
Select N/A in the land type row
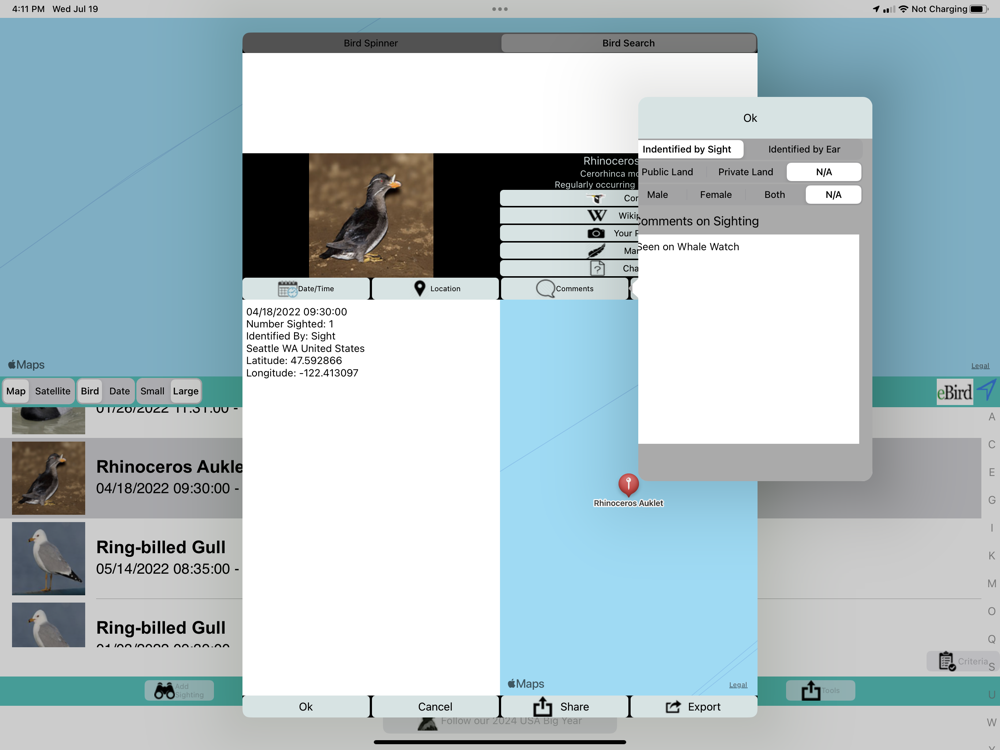point(824,172)
